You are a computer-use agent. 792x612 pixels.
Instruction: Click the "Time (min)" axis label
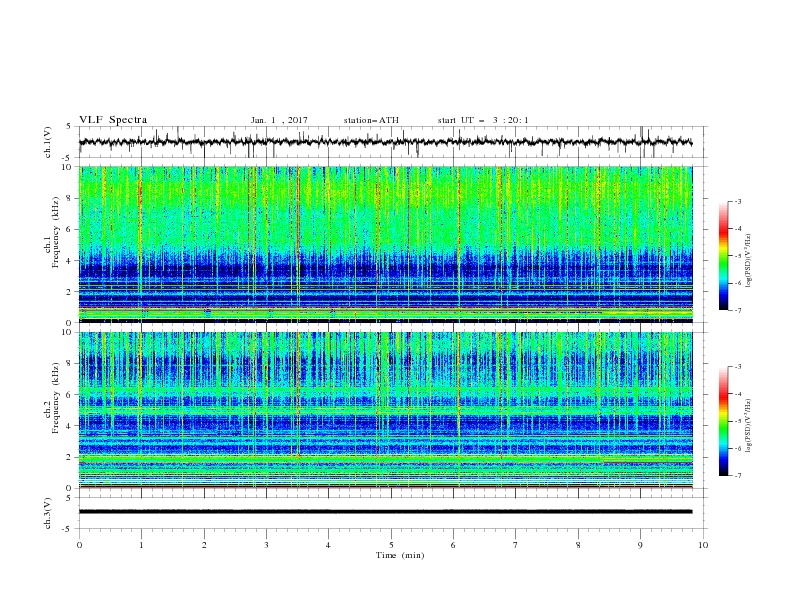400,555
